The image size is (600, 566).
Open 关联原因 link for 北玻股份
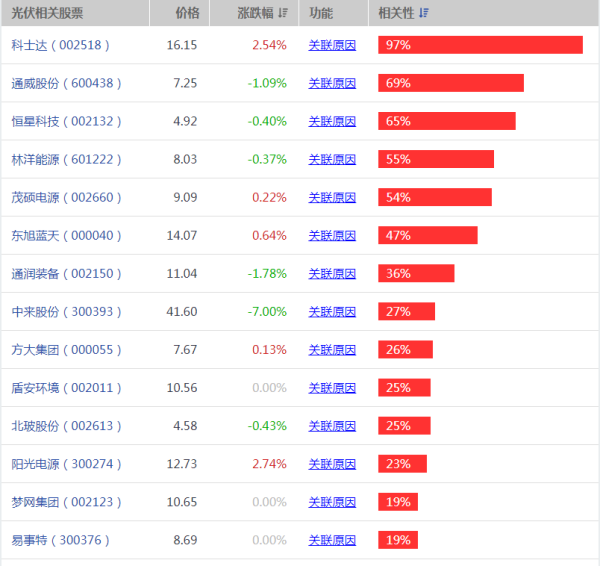tap(332, 426)
